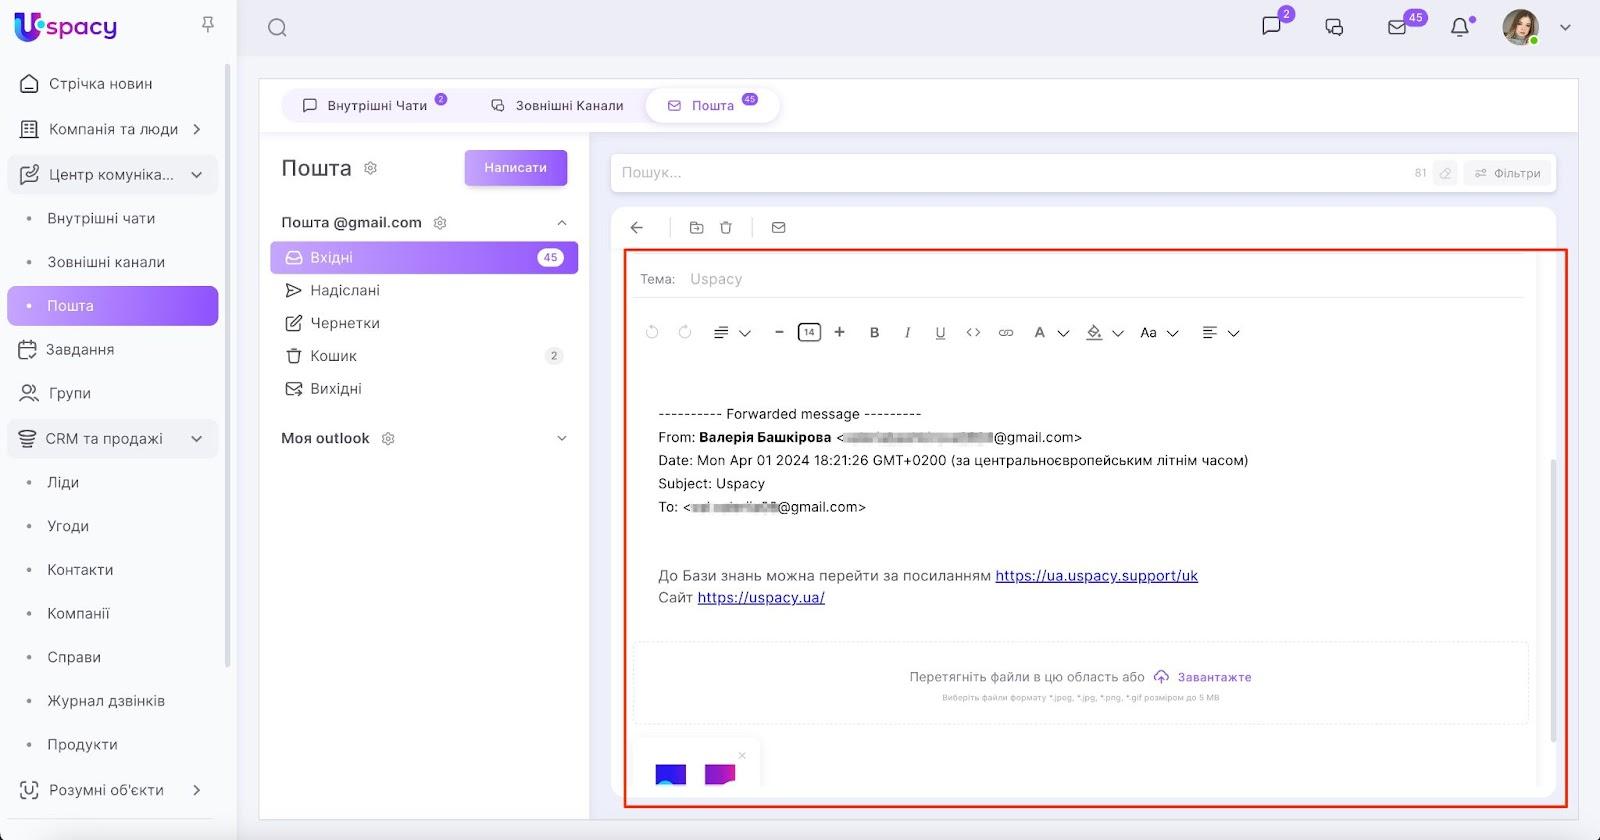This screenshot has width=1600, height=840.
Task: Open the https://uspacy.ua/ link
Action: pyautogui.click(x=761, y=598)
